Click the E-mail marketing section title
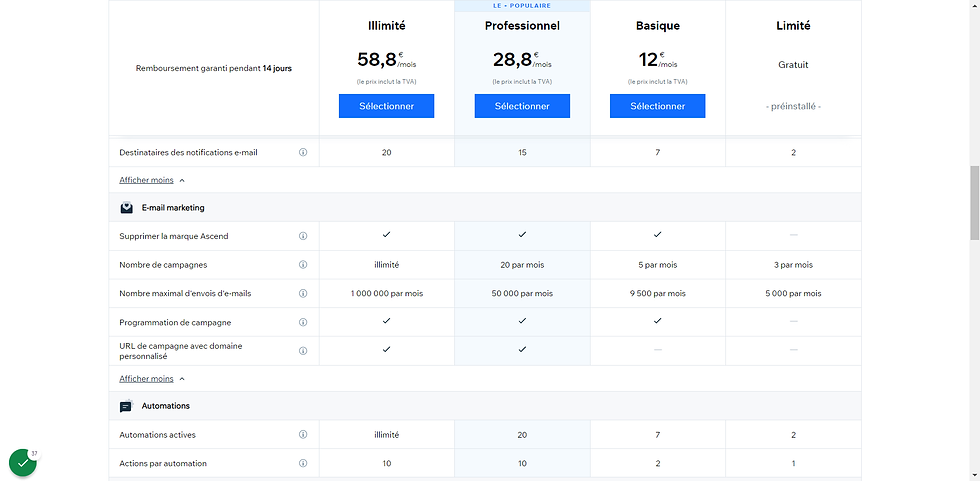This screenshot has width=980, height=481. point(173,208)
